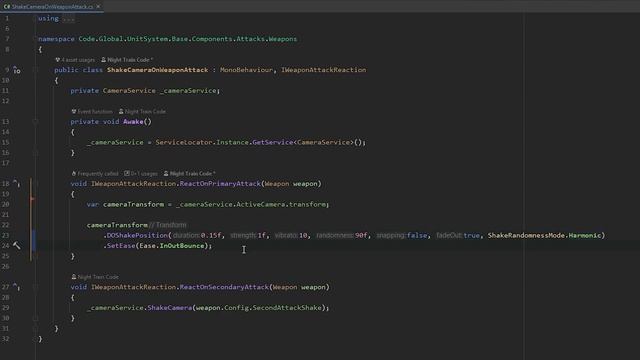
Task: Click the DOShakePosition call
Action: pyautogui.click(x=137, y=235)
